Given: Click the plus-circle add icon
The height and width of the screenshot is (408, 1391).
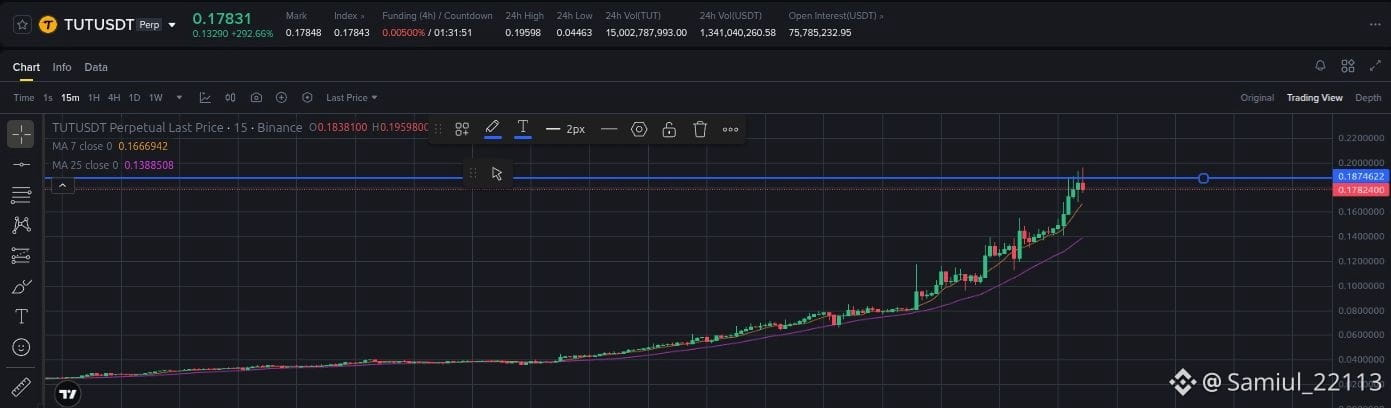Looking at the screenshot, I should click(x=281, y=98).
